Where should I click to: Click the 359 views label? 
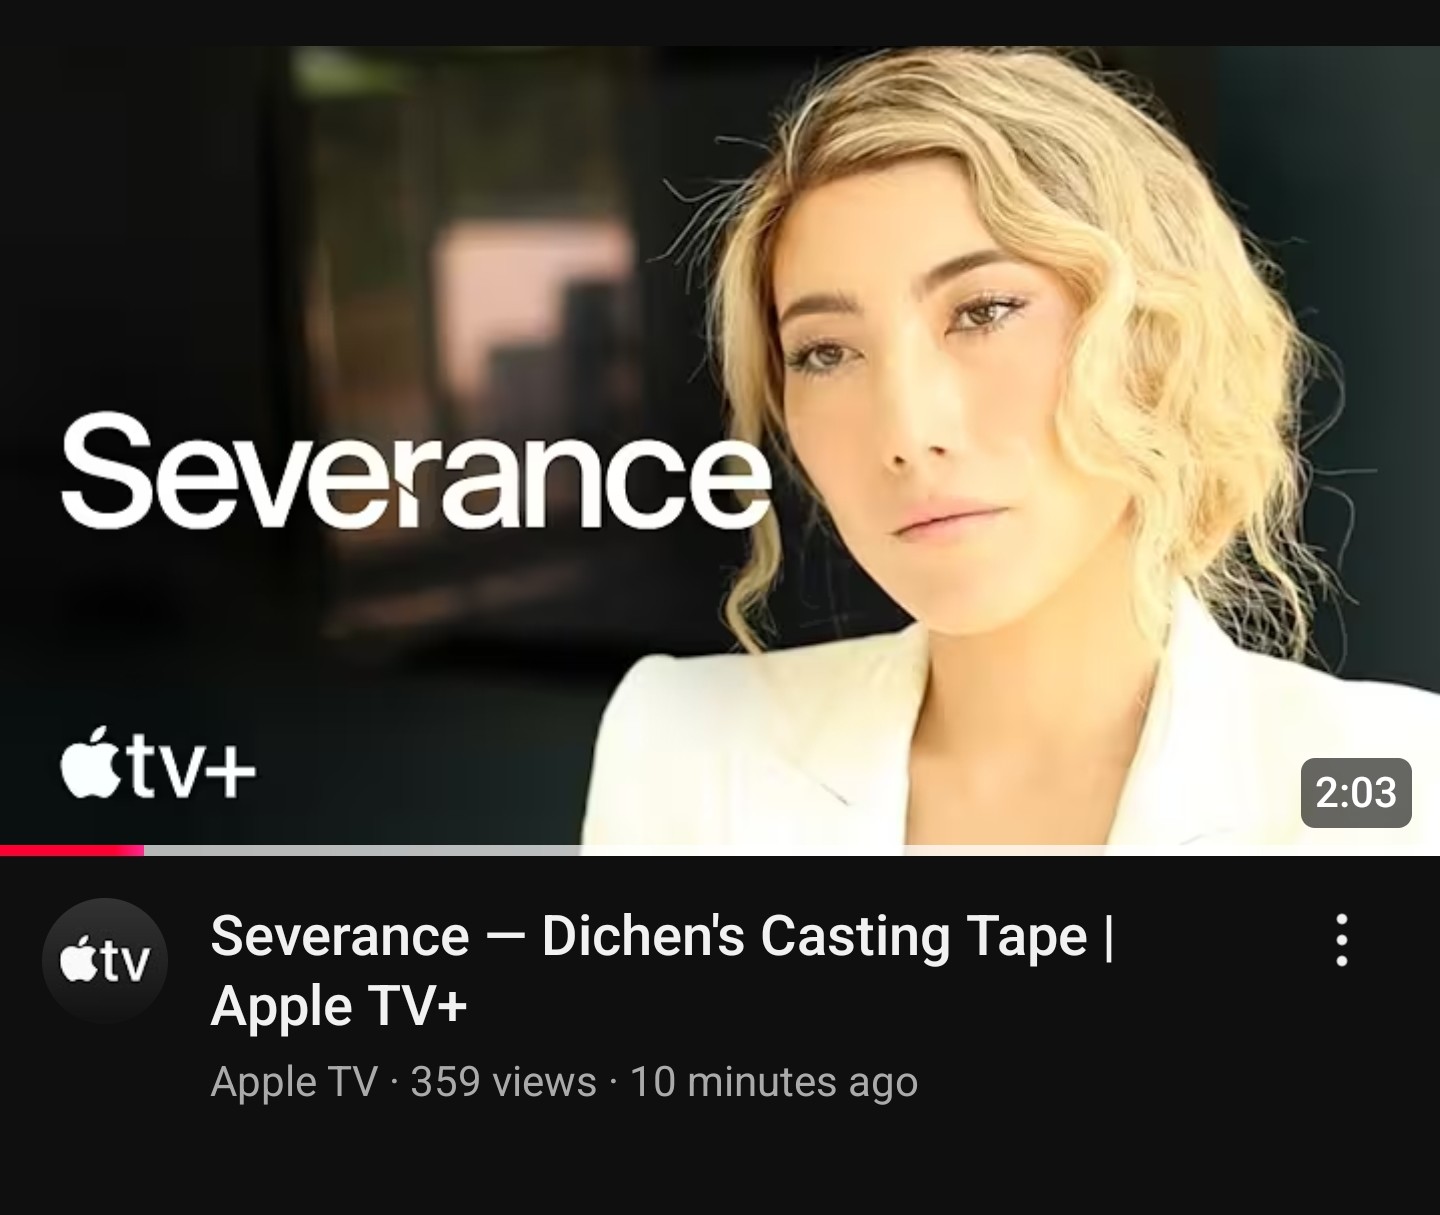(x=503, y=1082)
